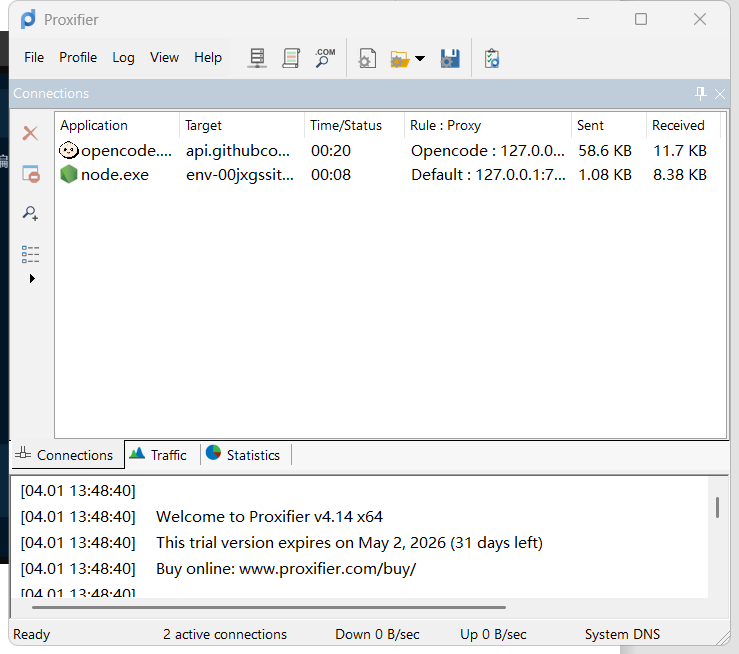
Task: Click the Up 0 B/sec status entry
Action: point(493,634)
